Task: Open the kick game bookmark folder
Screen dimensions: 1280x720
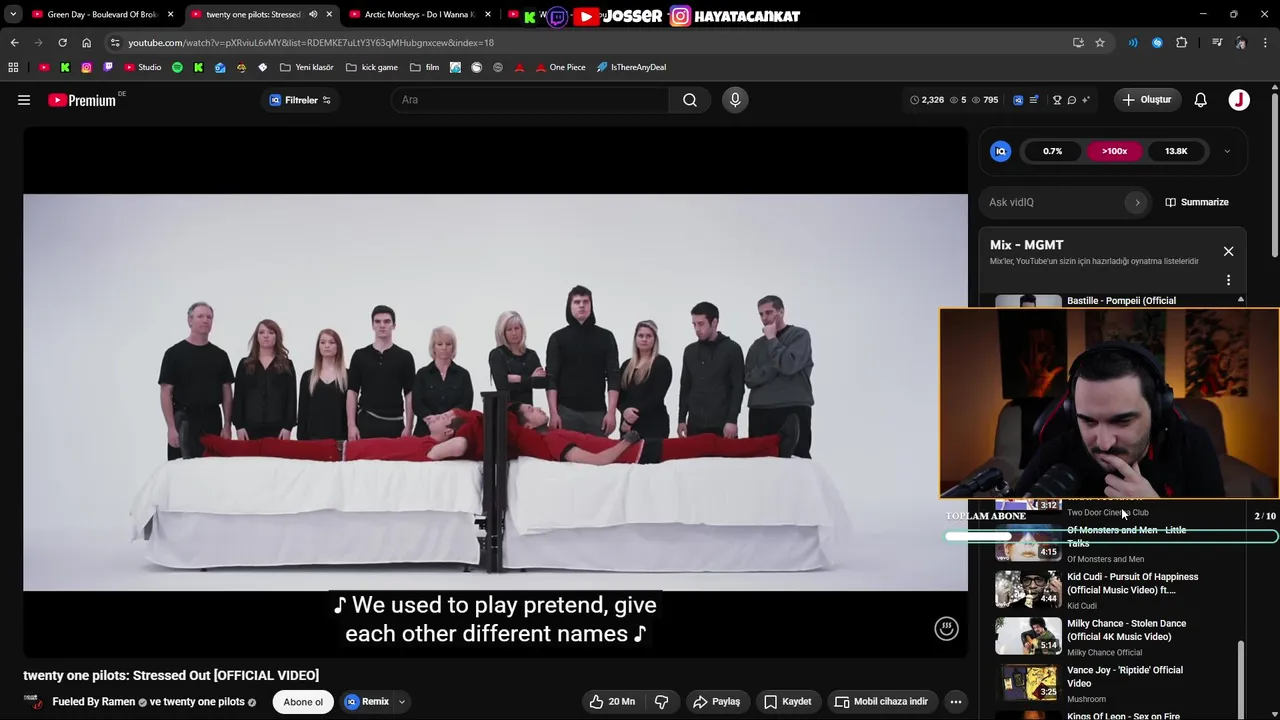Action: [372, 68]
